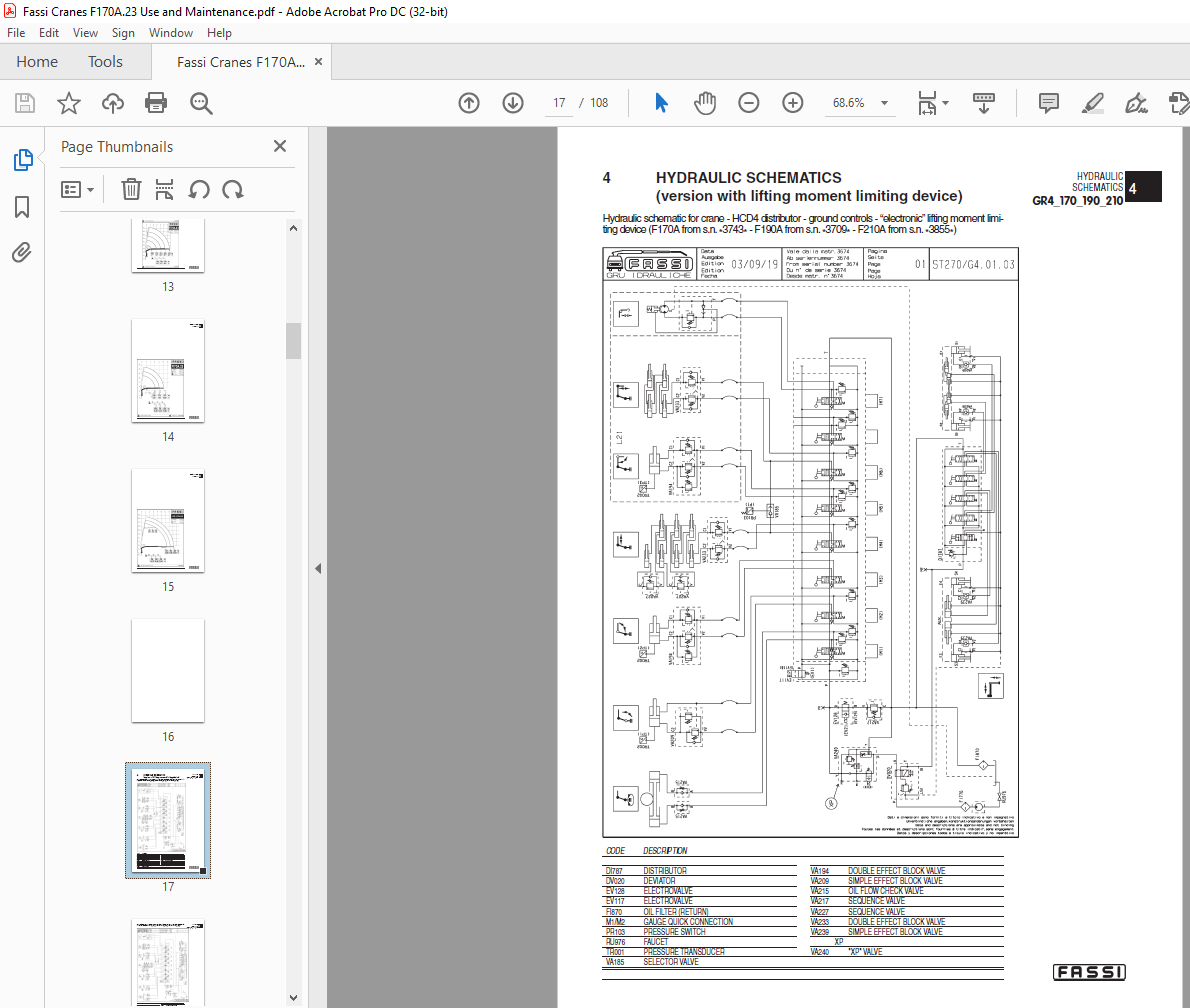Viewport: 1190px width, 1008px height.
Task: Select page 15 thumbnail
Action: [168, 521]
